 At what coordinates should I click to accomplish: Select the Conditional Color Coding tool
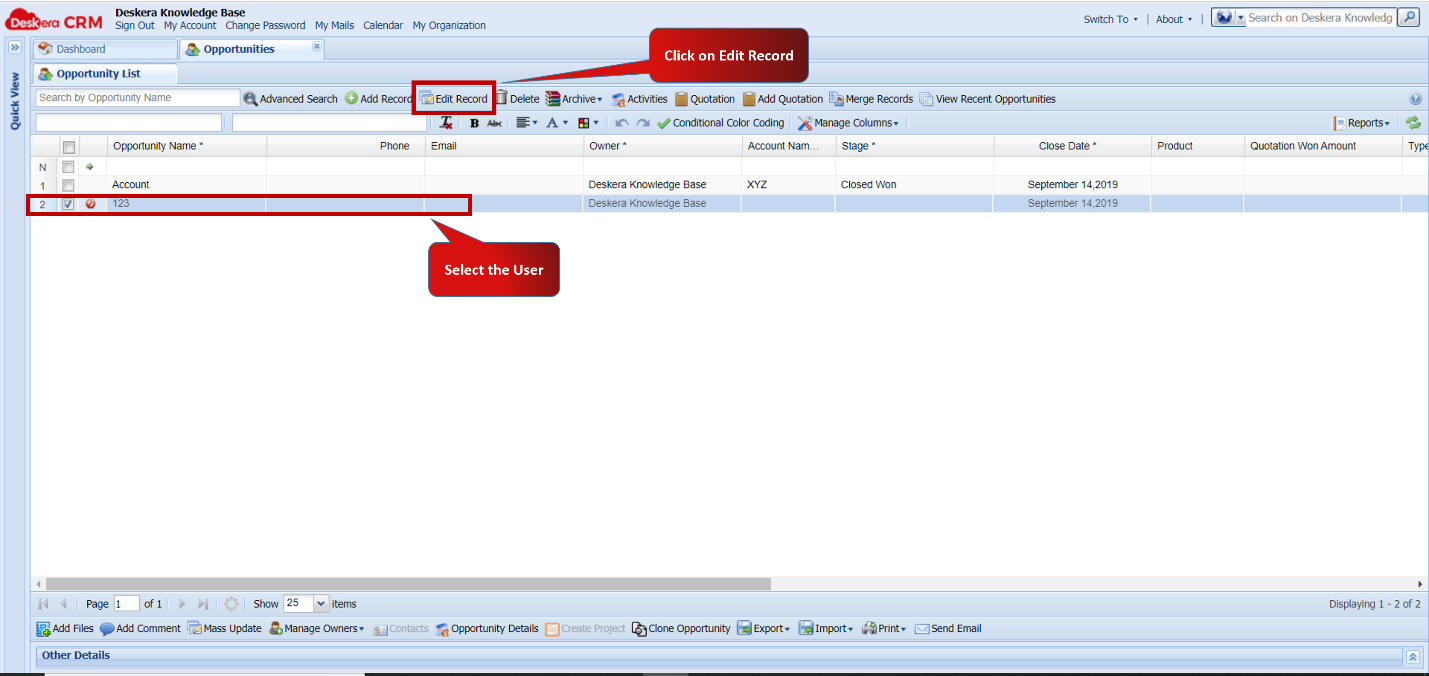[721, 122]
